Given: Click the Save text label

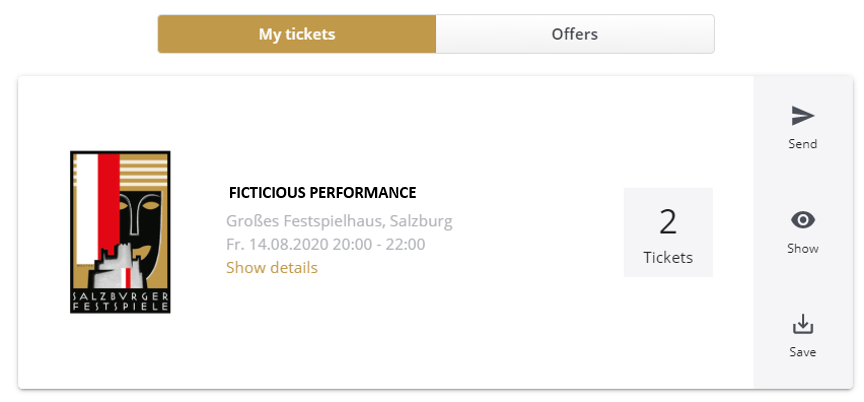Looking at the screenshot, I should pos(803,352).
